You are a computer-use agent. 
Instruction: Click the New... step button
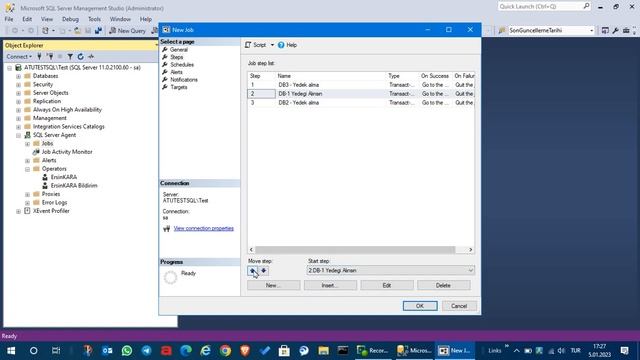[273, 285]
